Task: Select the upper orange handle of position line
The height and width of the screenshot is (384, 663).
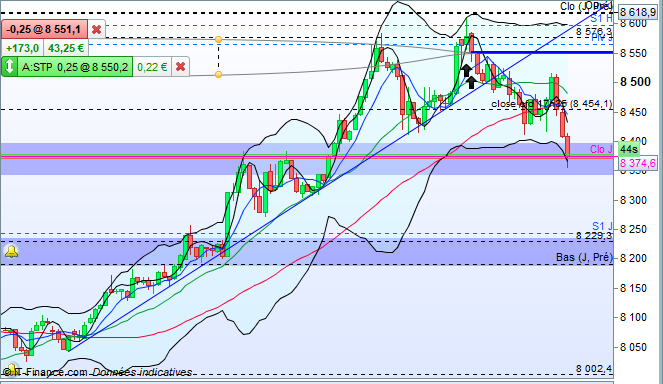Action: click(219, 39)
